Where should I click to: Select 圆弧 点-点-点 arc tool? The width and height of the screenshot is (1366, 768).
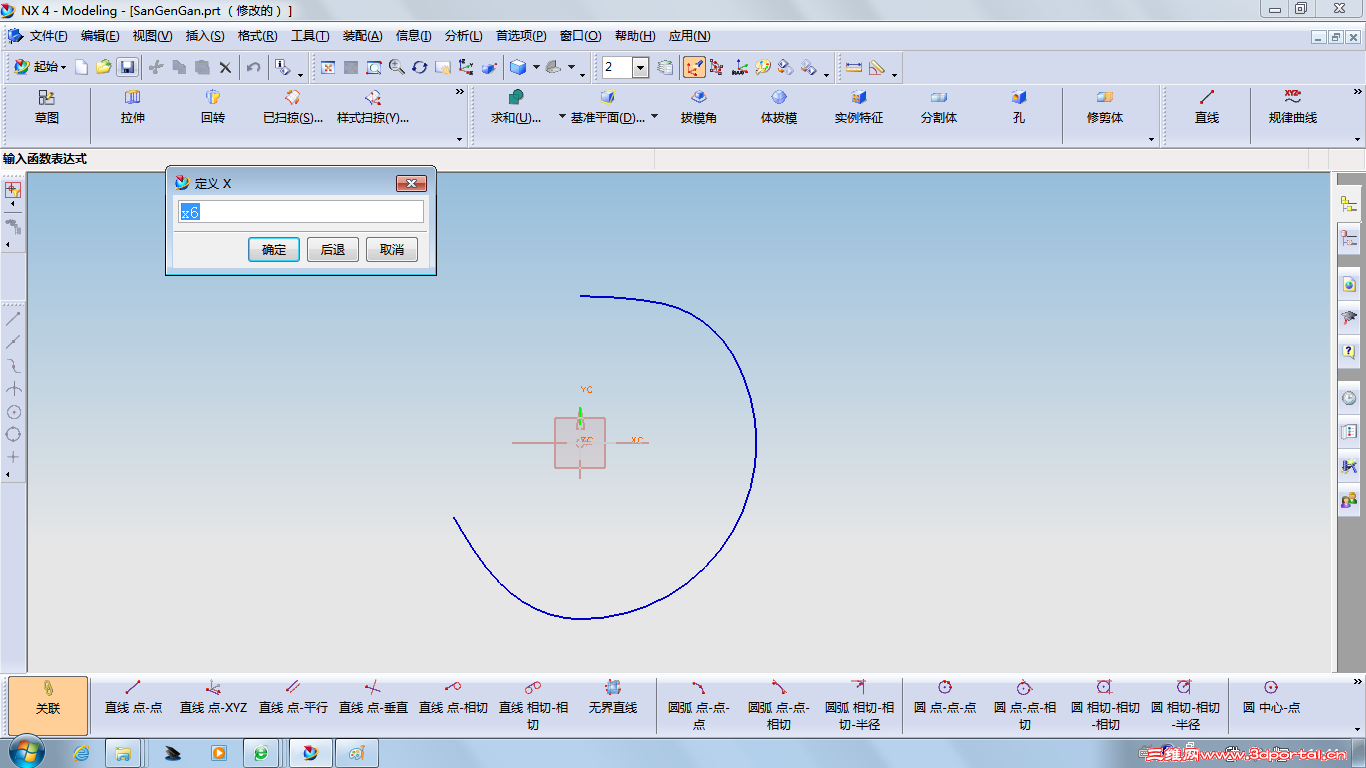tap(699, 705)
